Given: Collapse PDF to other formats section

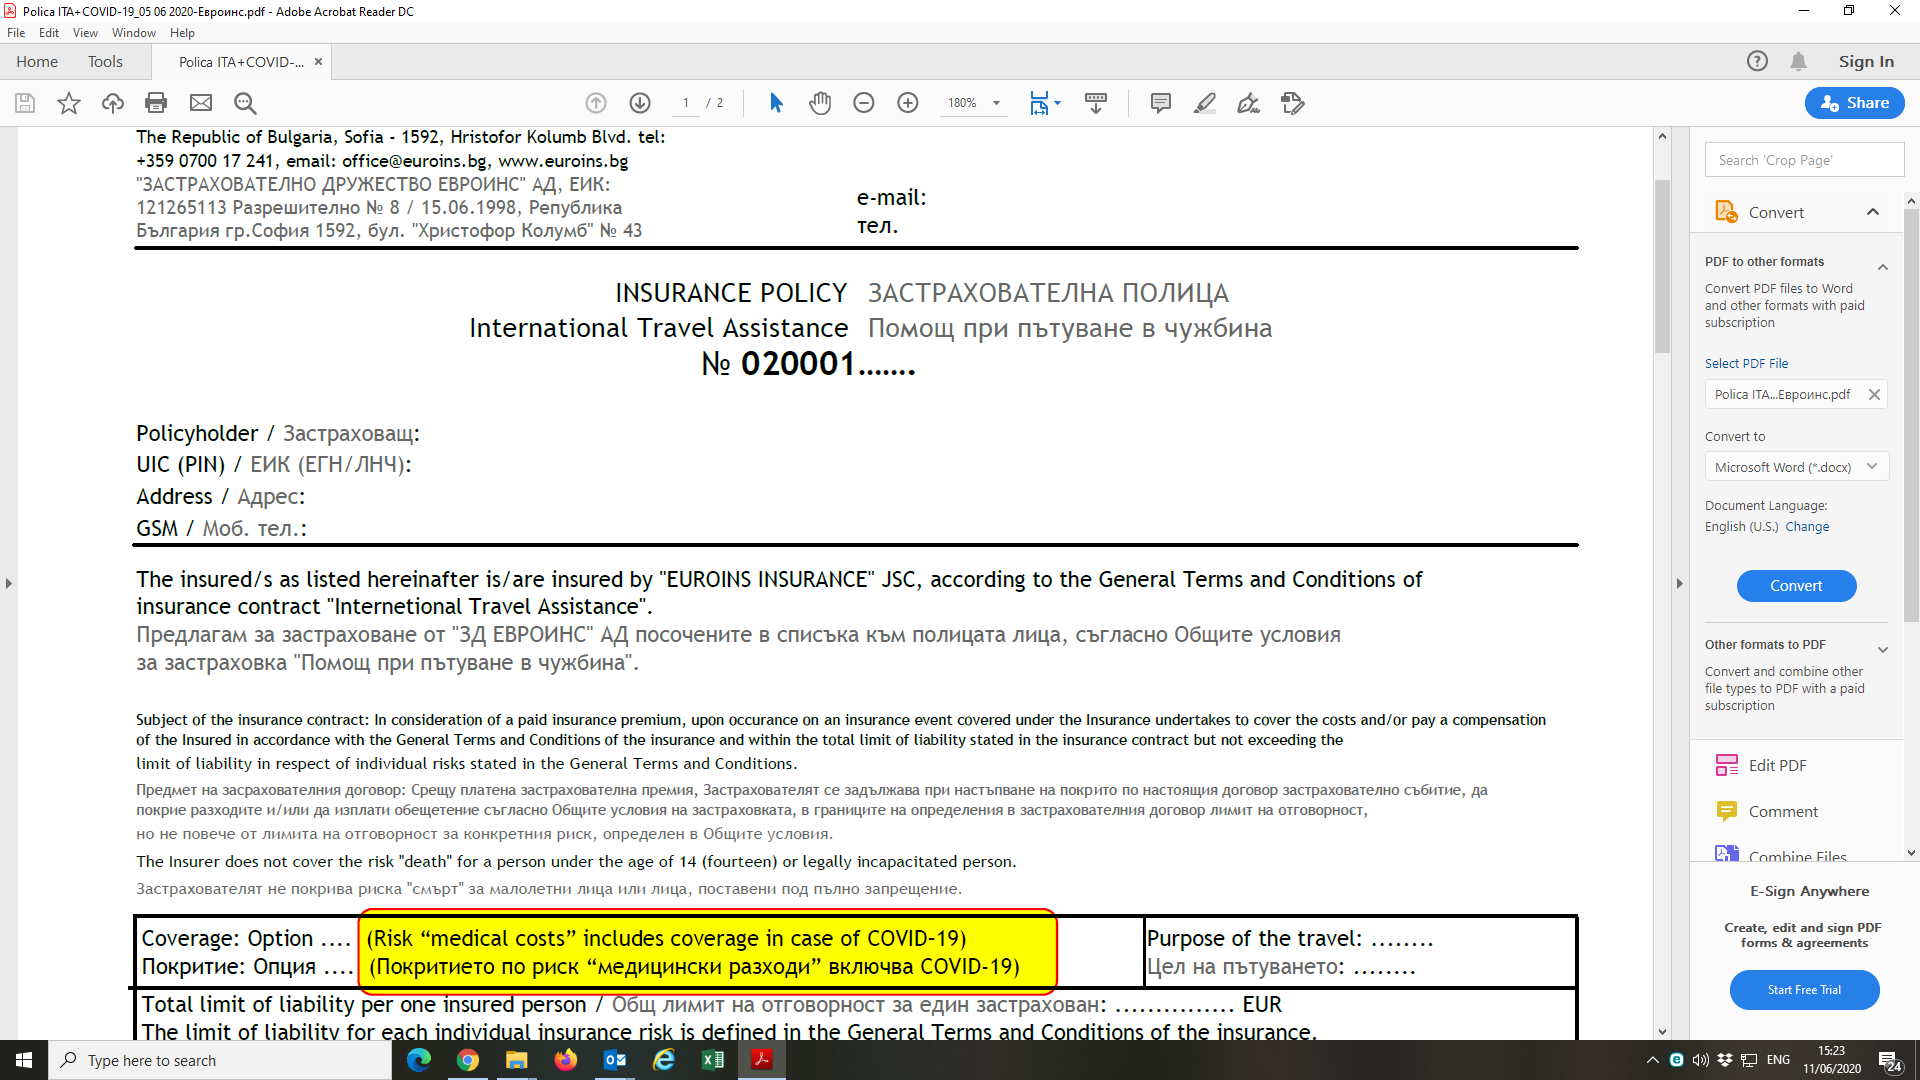Looking at the screenshot, I should (1883, 267).
